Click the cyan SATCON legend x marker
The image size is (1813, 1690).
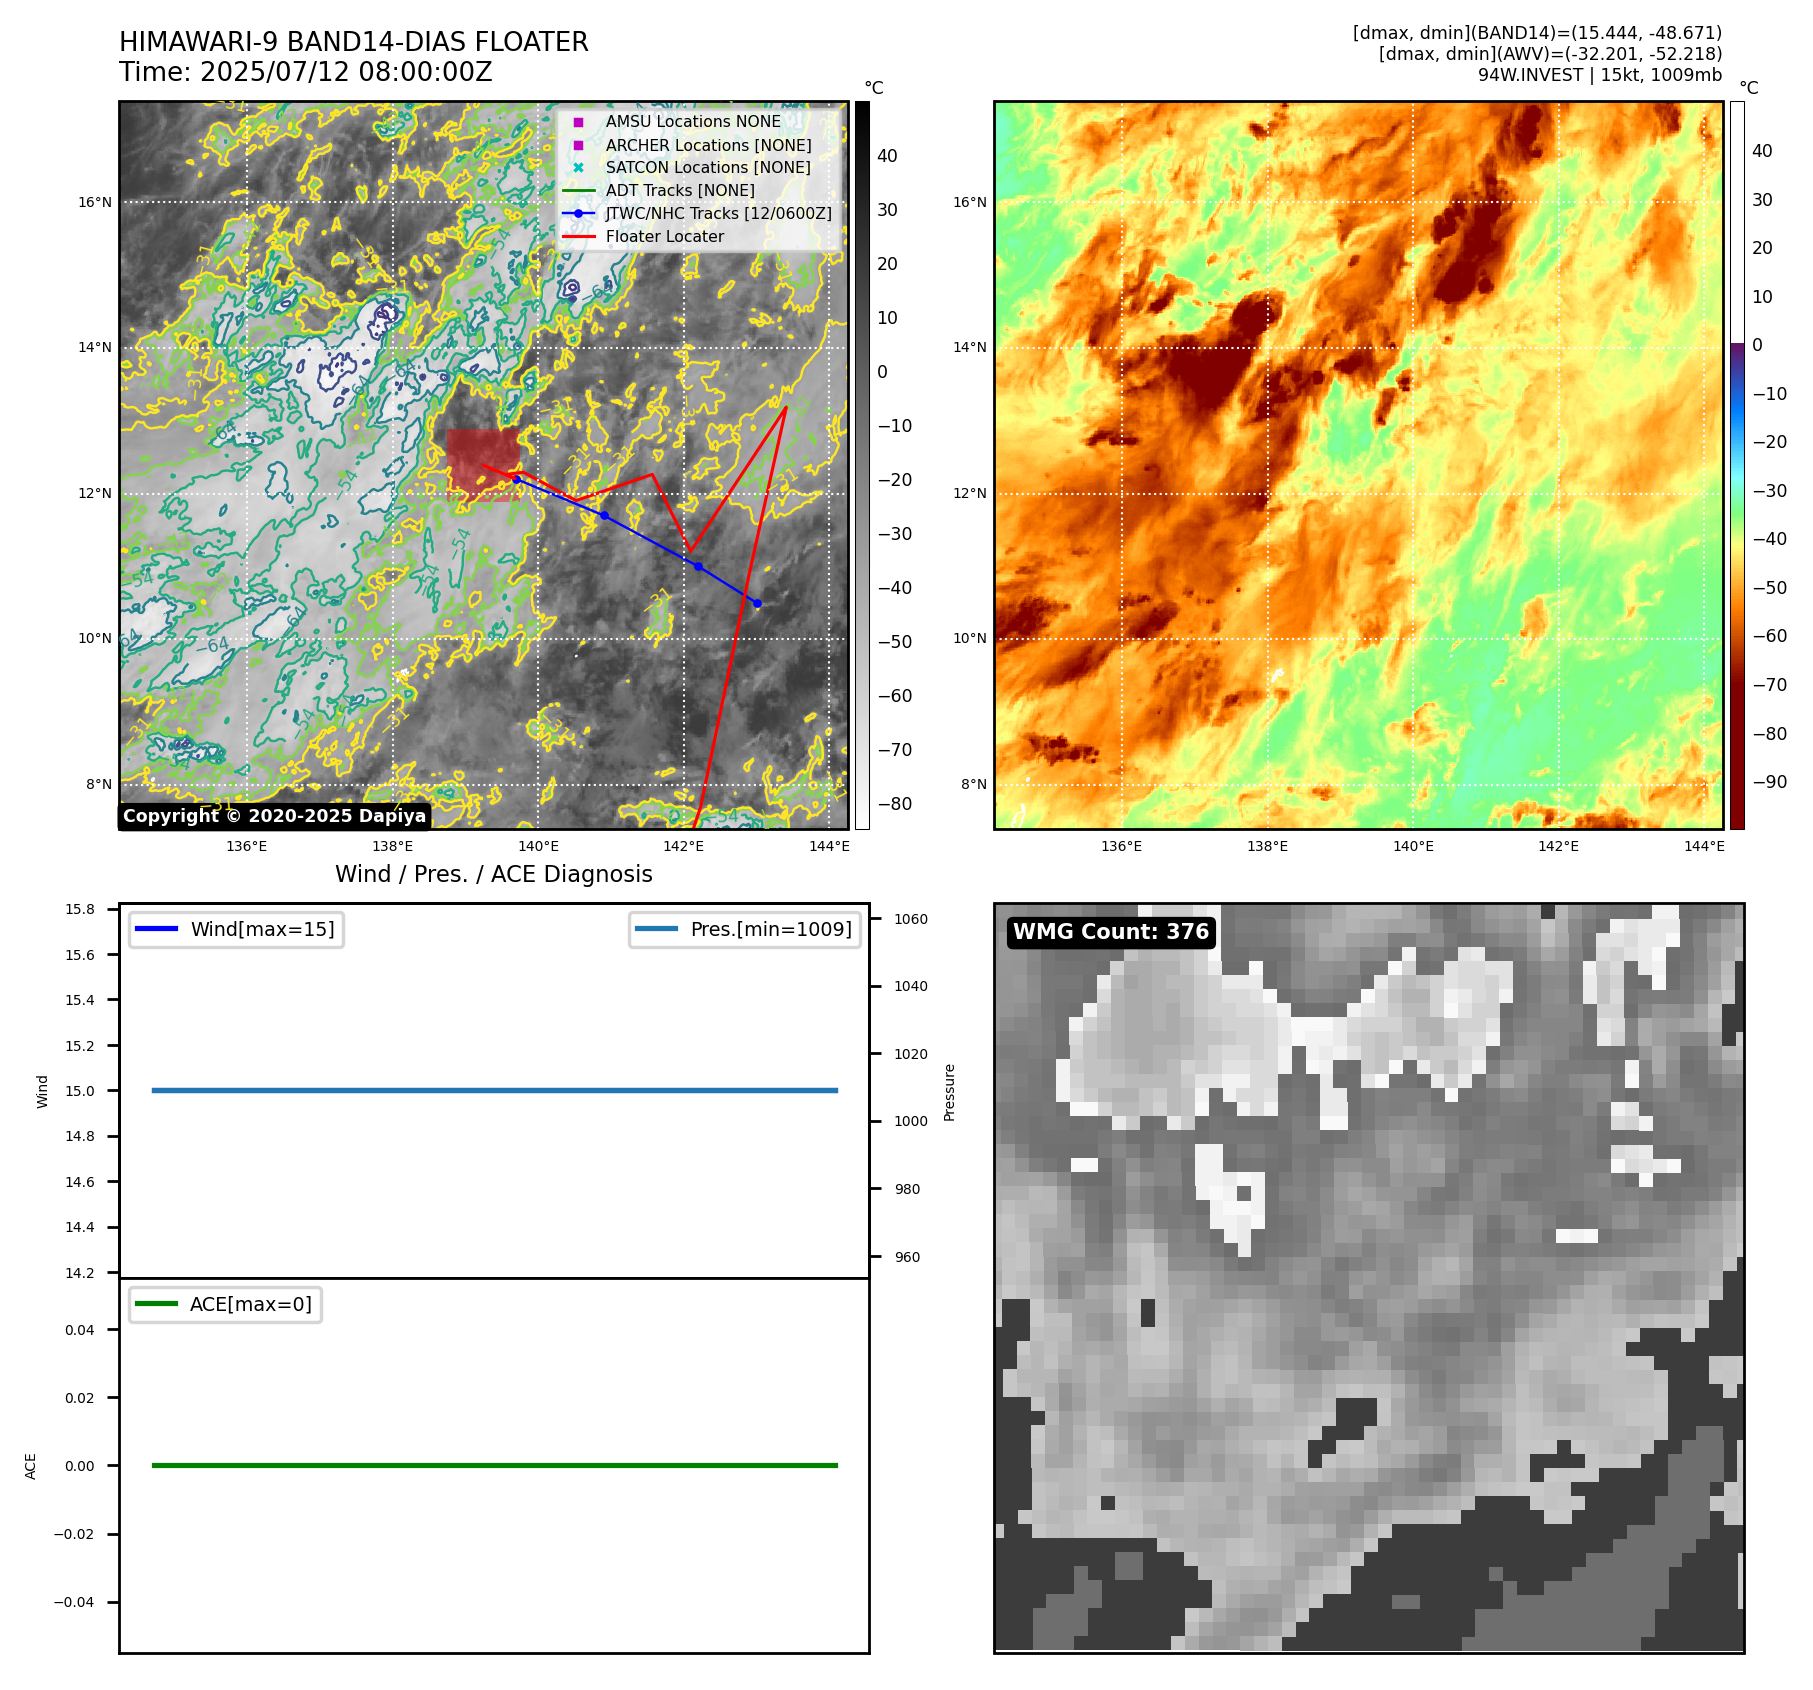pos(578,168)
